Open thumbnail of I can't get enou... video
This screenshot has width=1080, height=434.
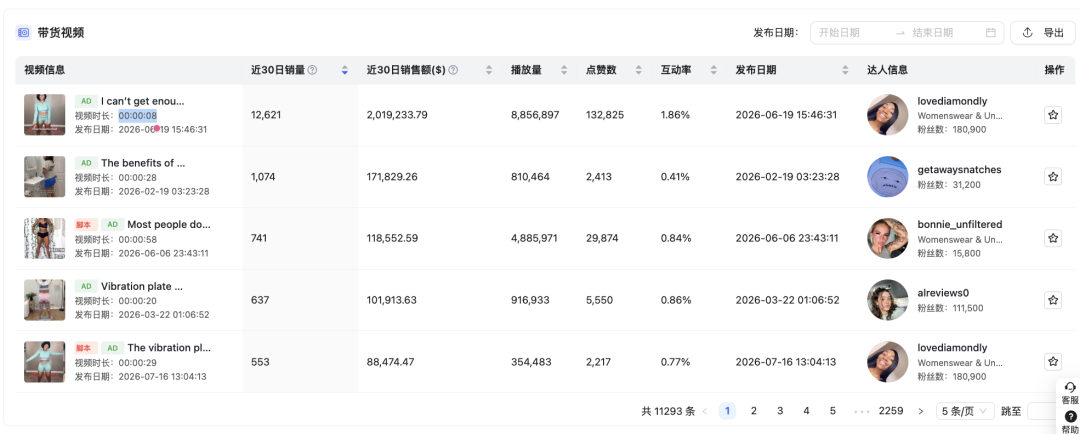[x=45, y=115]
